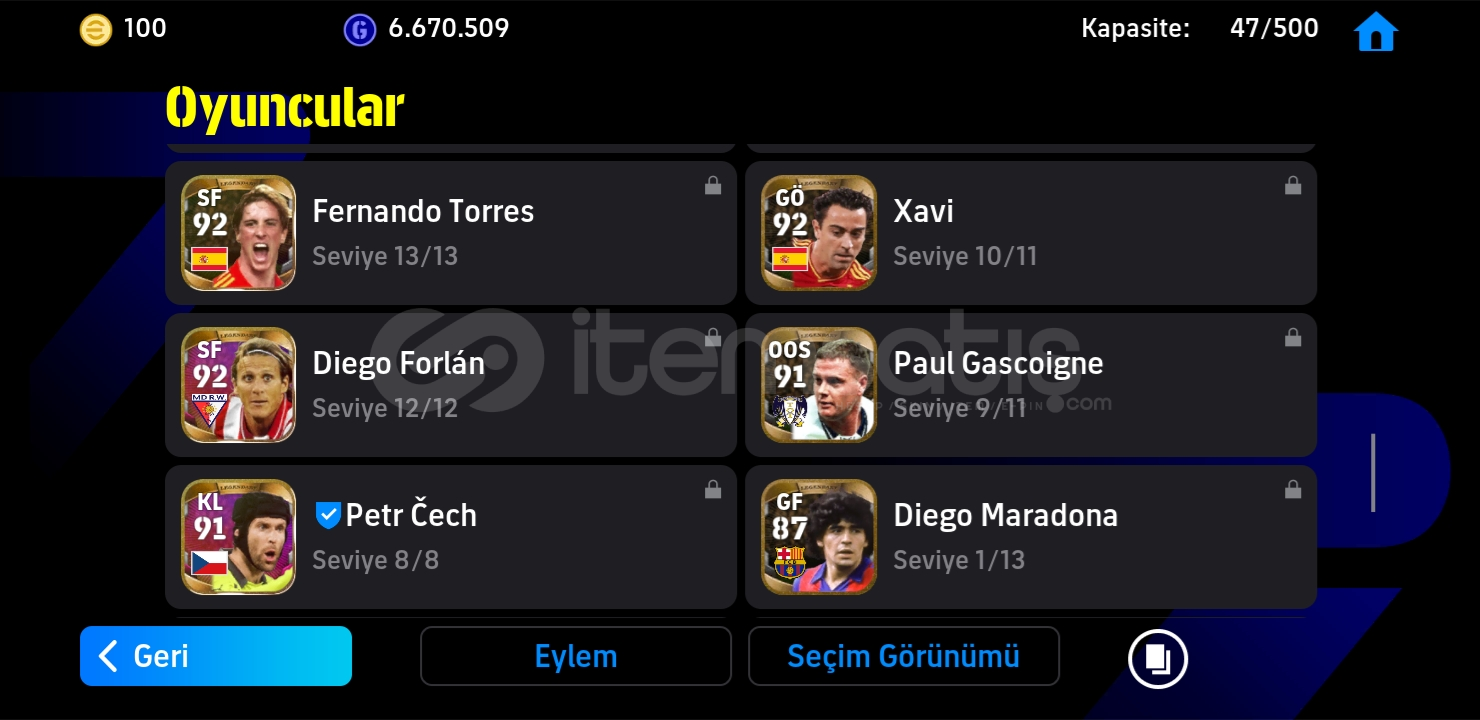The height and width of the screenshot is (720, 1480).
Task: Tap the gold eFootball coin icon
Action: point(96,30)
